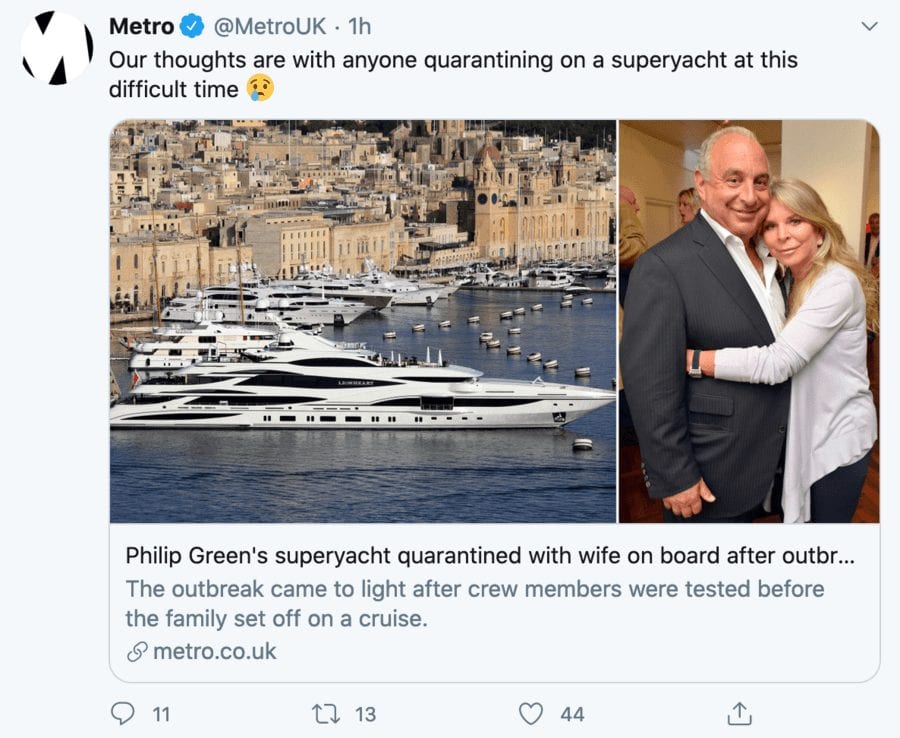
Task: Open the photo of the embracing couple
Action: 749,321
